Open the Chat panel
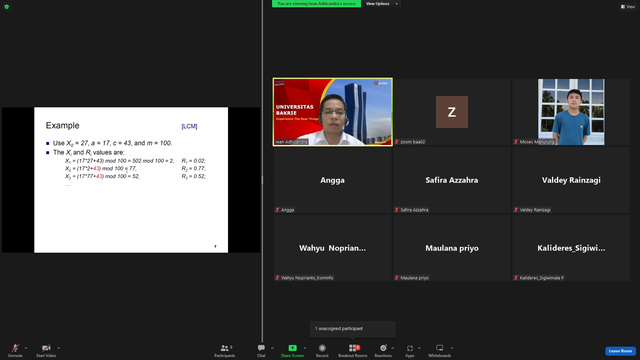 (x=261, y=350)
